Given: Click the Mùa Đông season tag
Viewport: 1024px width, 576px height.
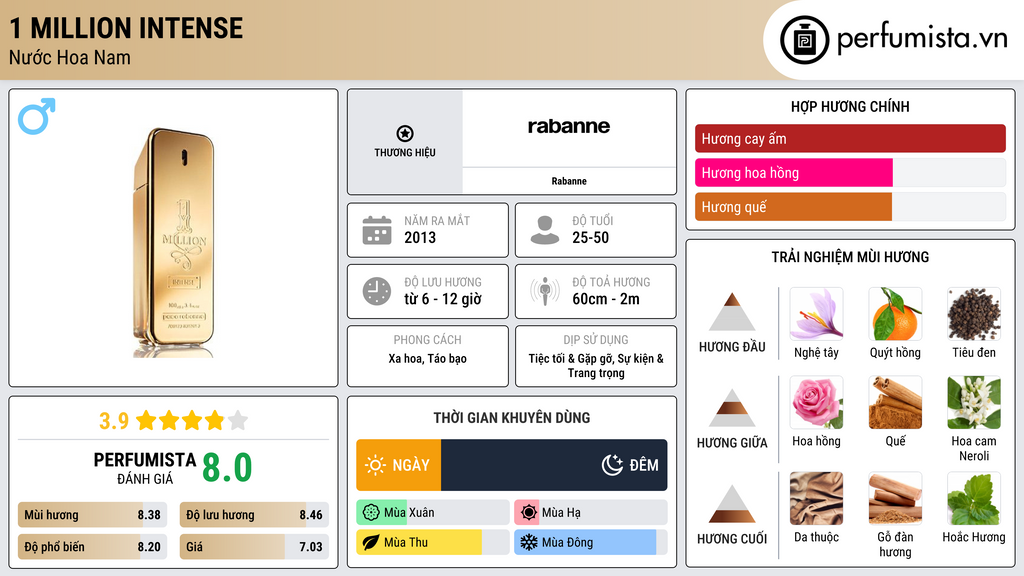Looking at the screenshot, I should [590, 543].
